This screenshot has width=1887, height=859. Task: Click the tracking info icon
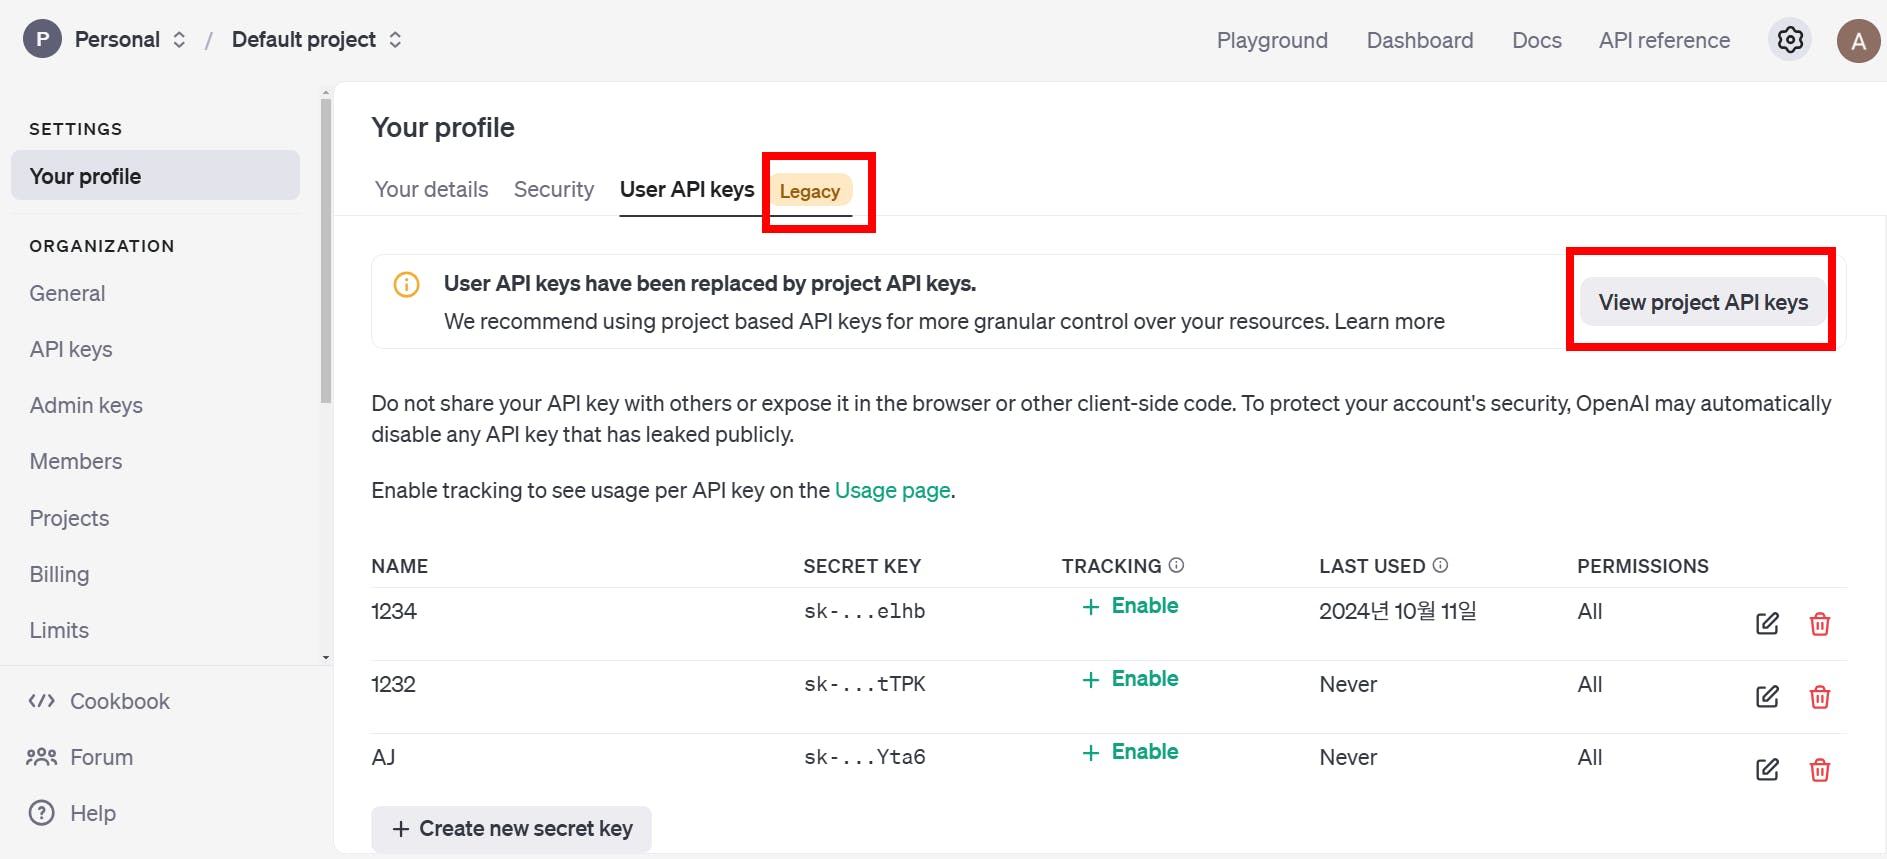coord(1177,565)
